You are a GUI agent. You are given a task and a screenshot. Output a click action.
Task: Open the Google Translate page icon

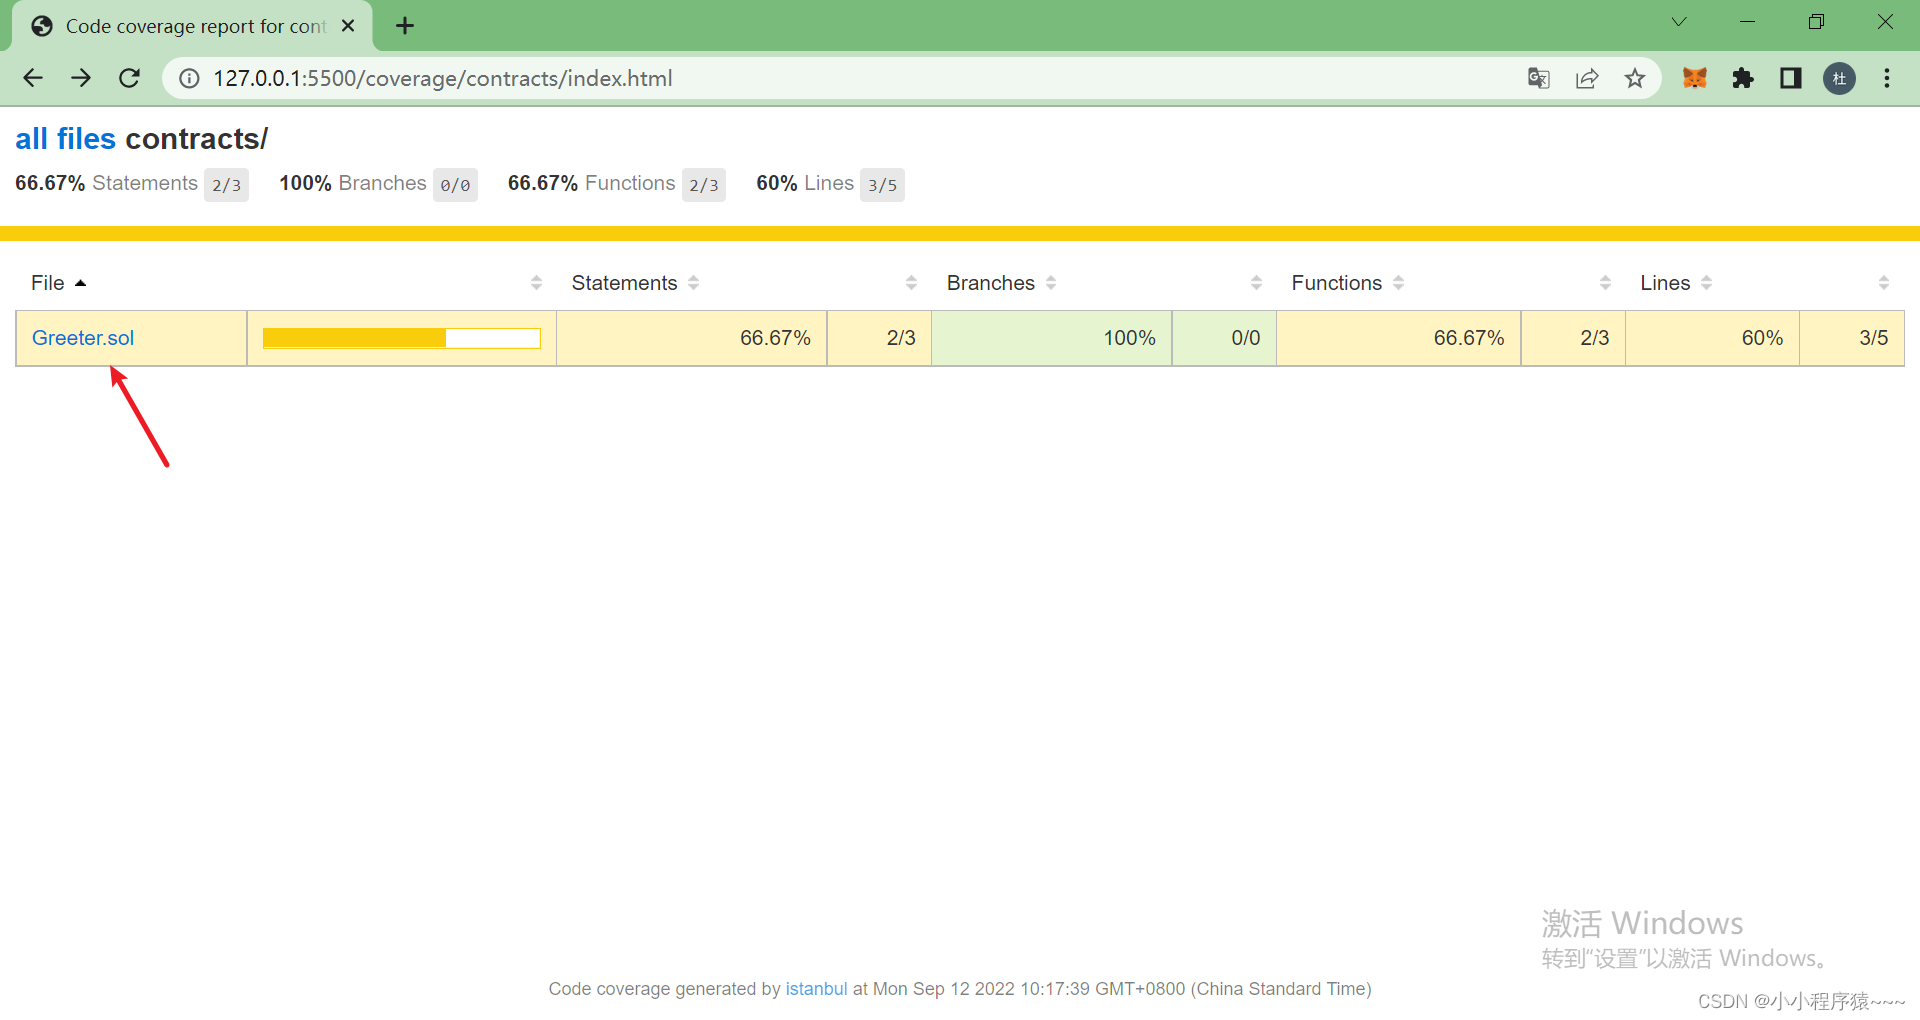click(x=1539, y=78)
